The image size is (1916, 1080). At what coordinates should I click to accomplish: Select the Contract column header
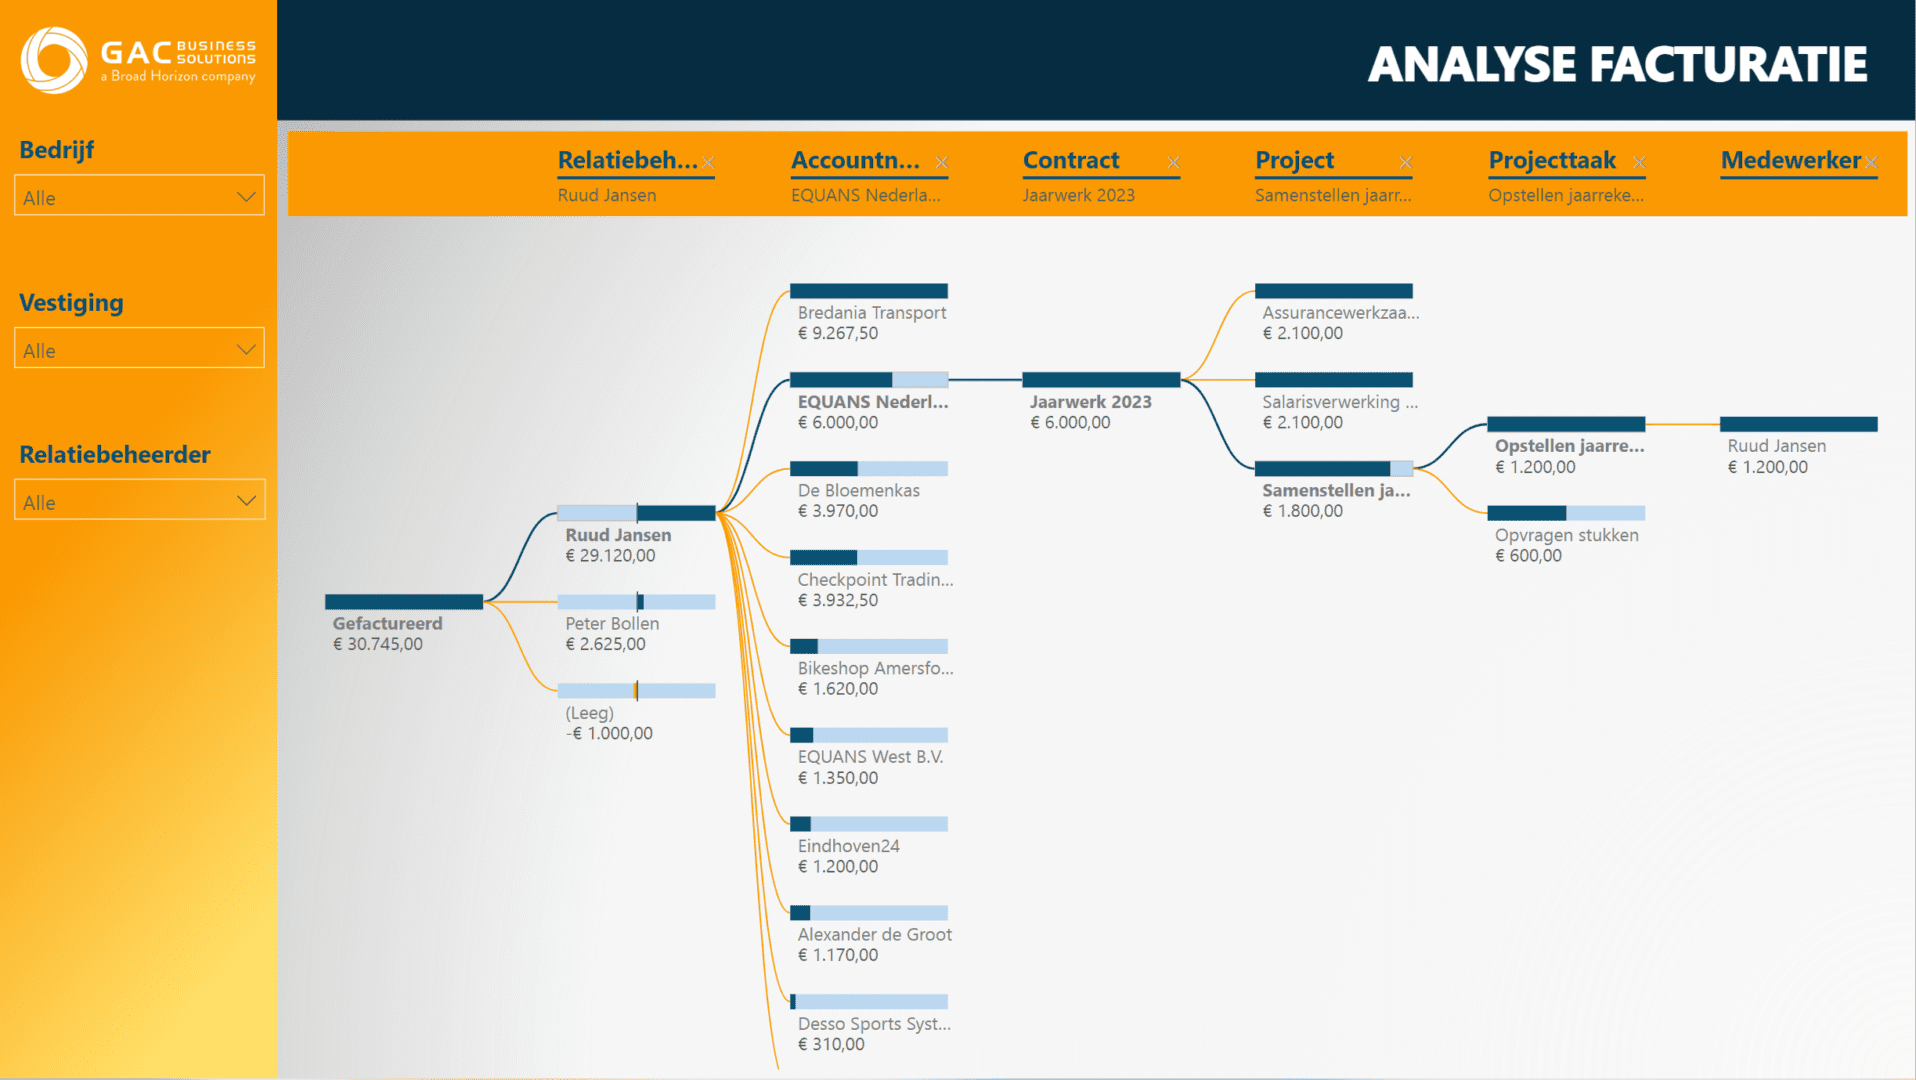(x=1071, y=160)
